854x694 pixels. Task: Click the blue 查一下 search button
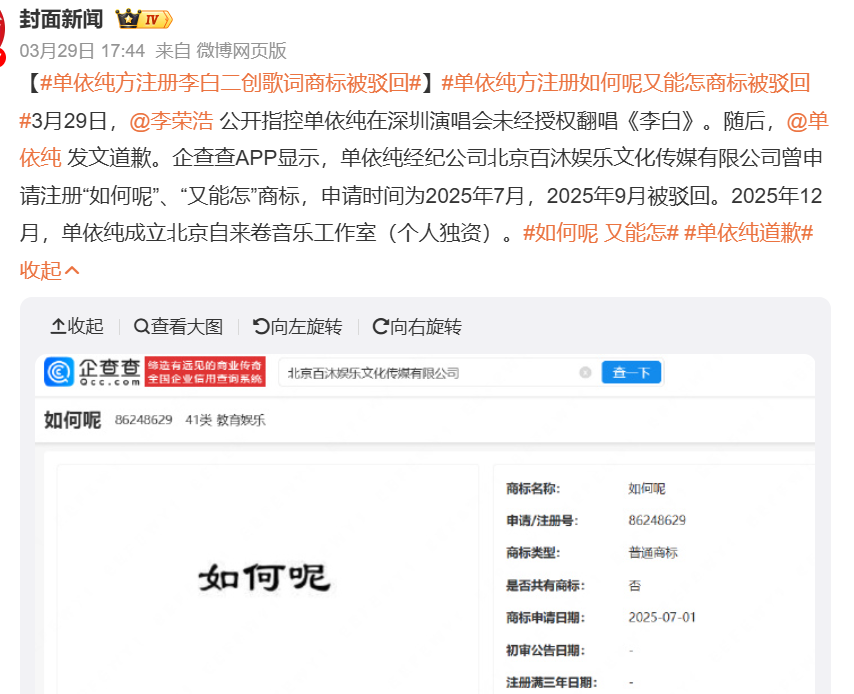pyautogui.click(x=631, y=373)
